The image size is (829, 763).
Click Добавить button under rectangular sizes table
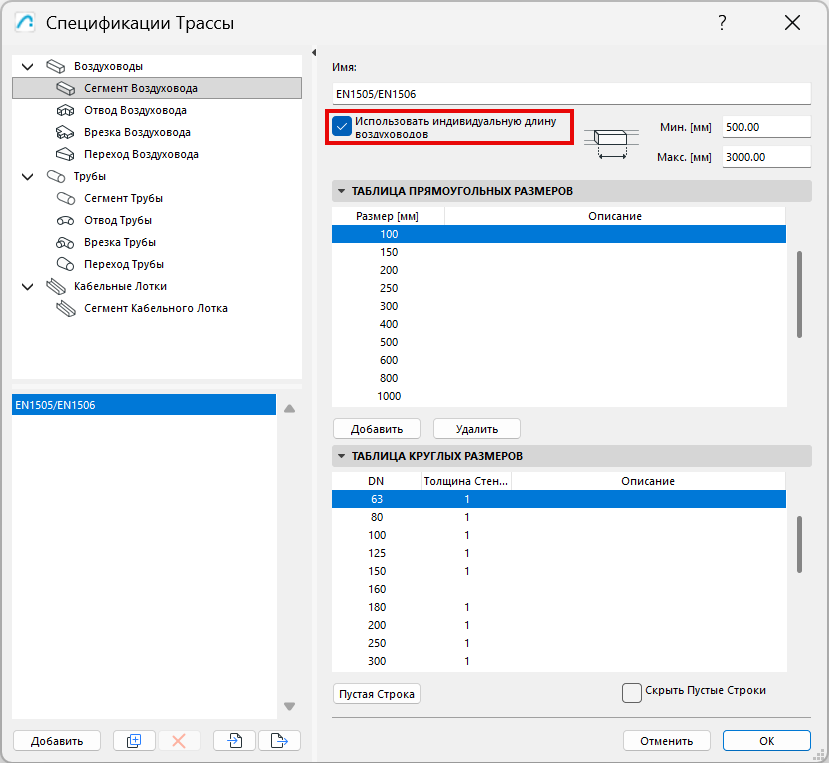(377, 429)
